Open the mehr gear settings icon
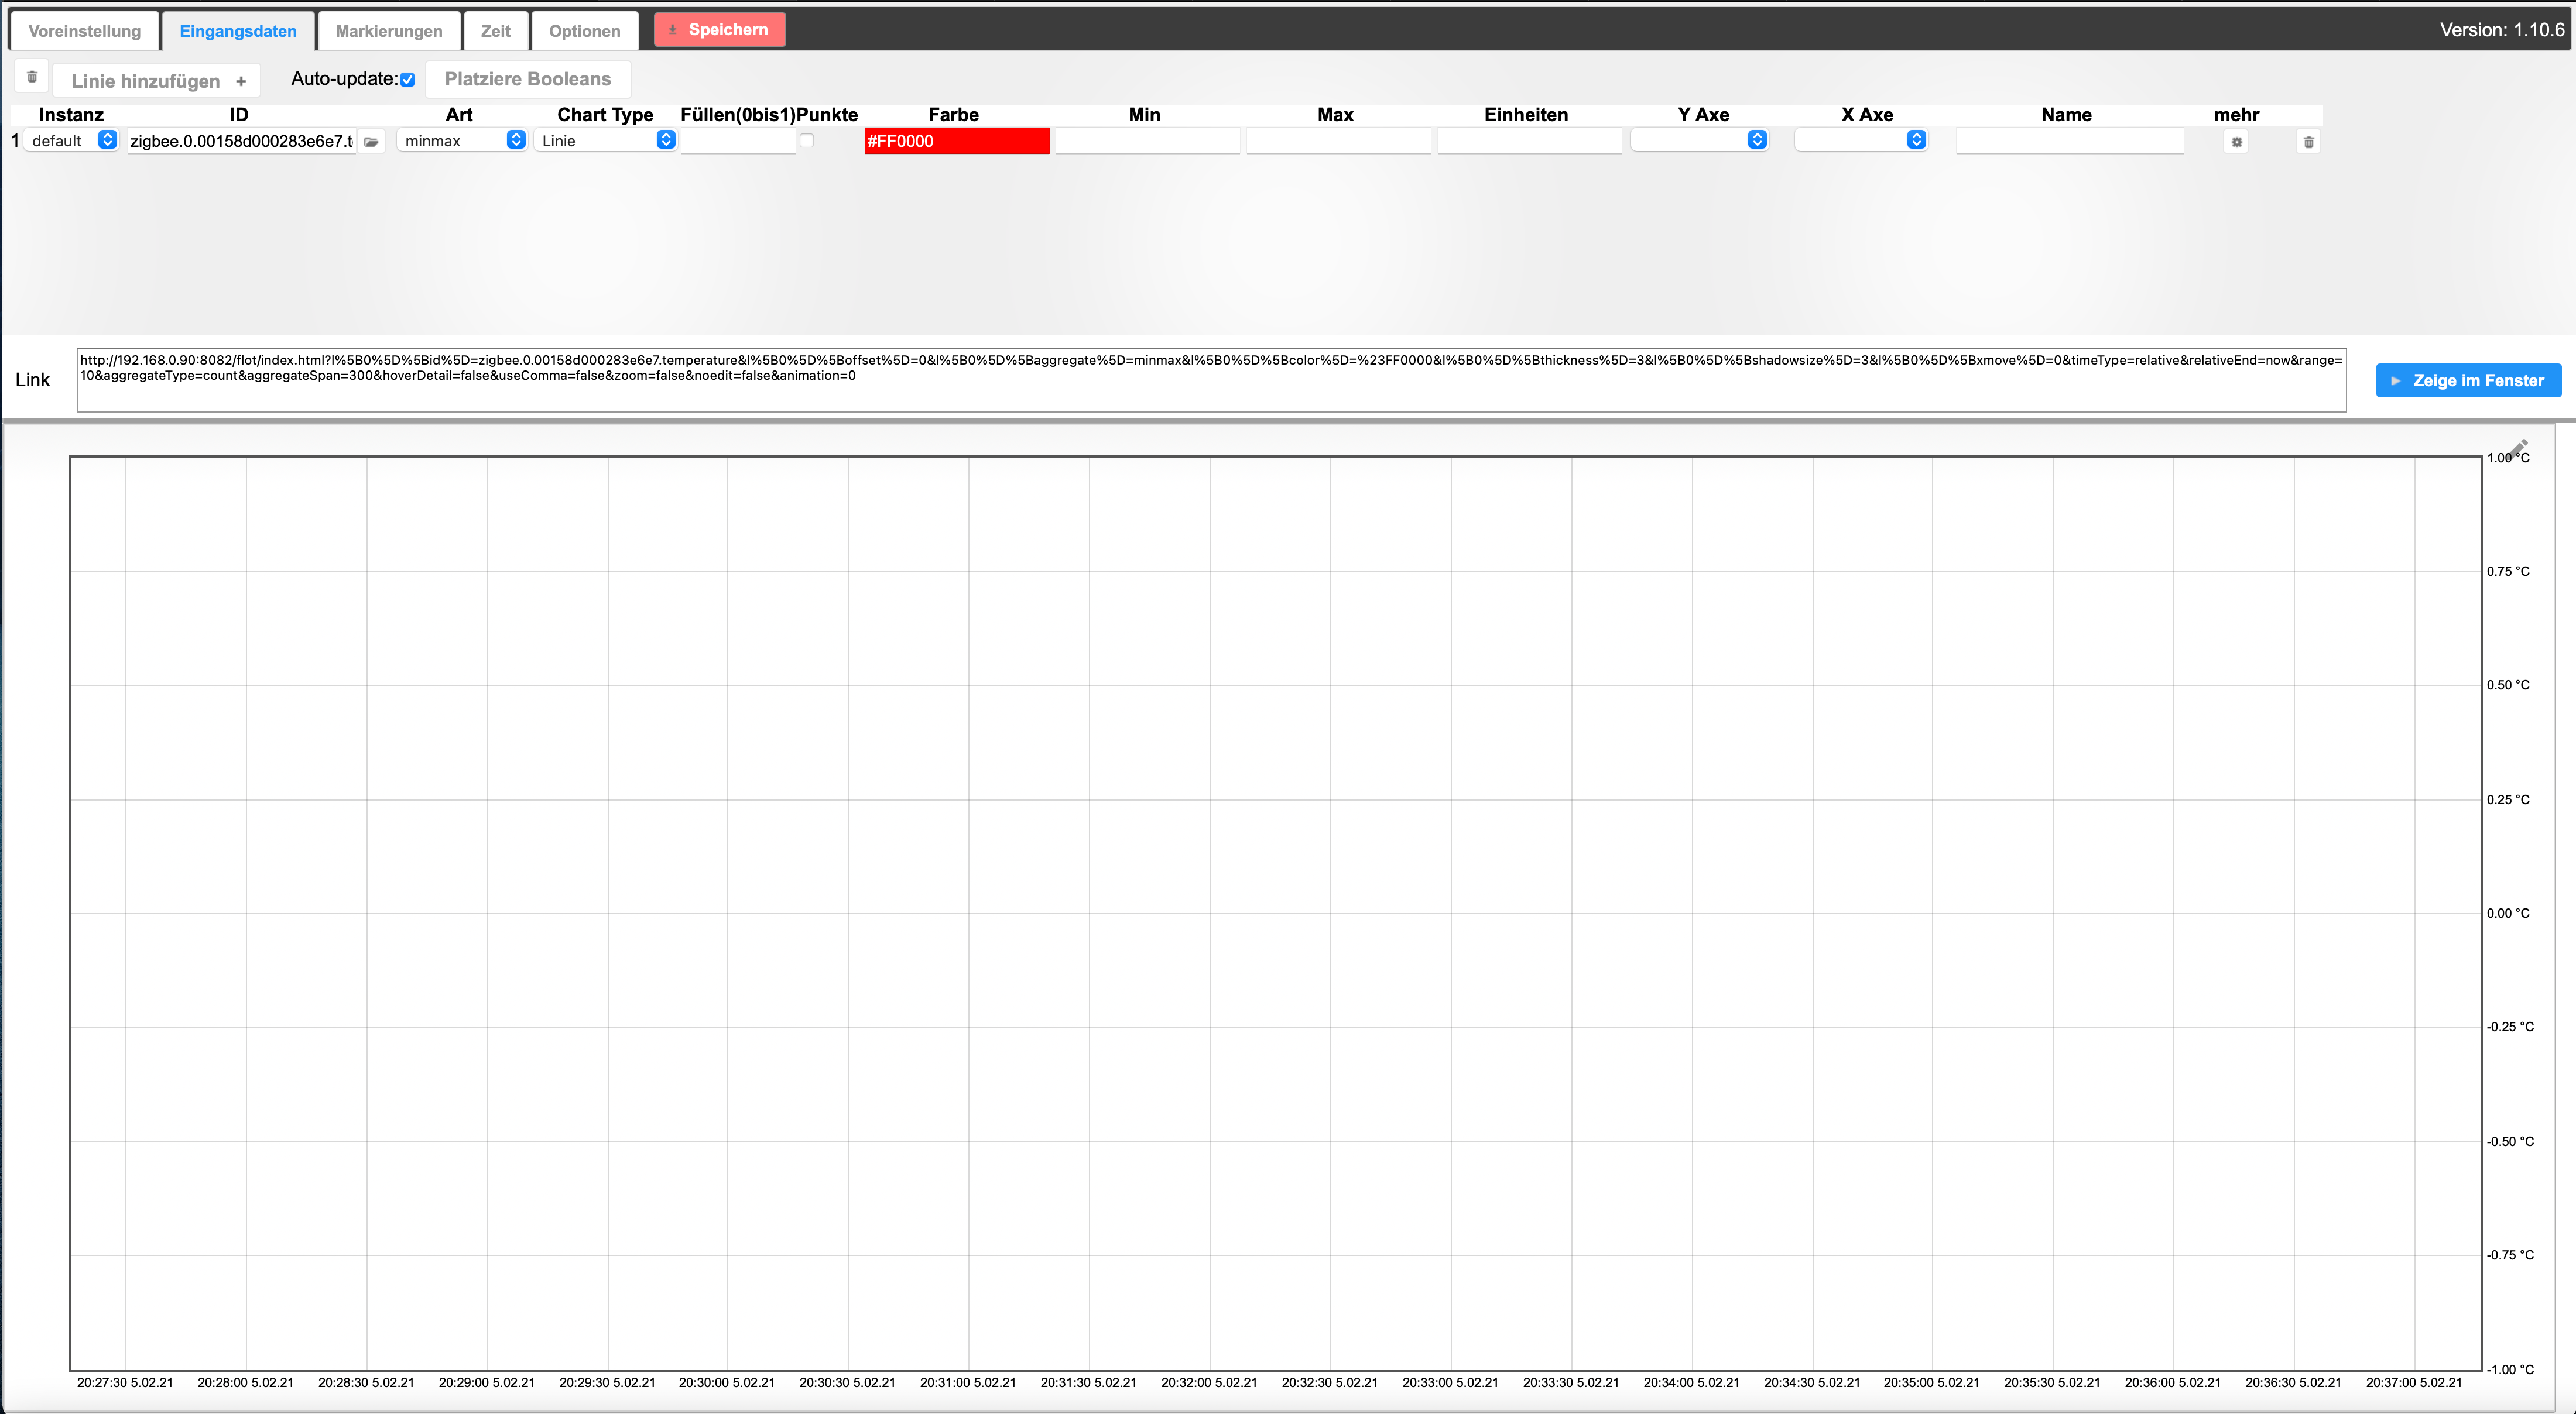This screenshot has height=1414, width=2576. pyautogui.click(x=2237, y=142)
